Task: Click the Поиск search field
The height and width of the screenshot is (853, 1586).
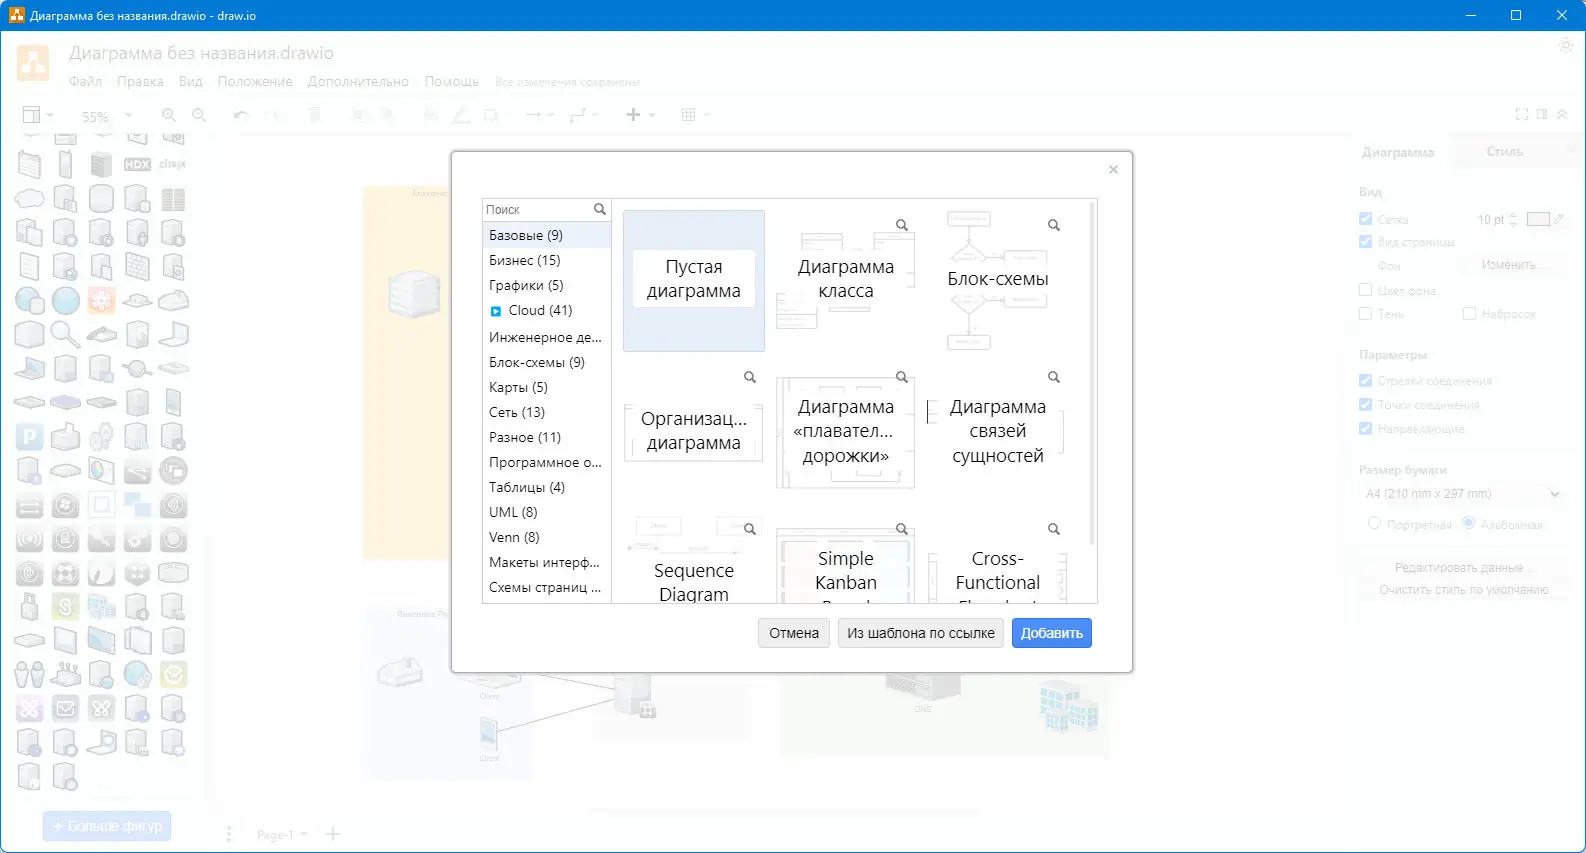Action: click(538, 209)
